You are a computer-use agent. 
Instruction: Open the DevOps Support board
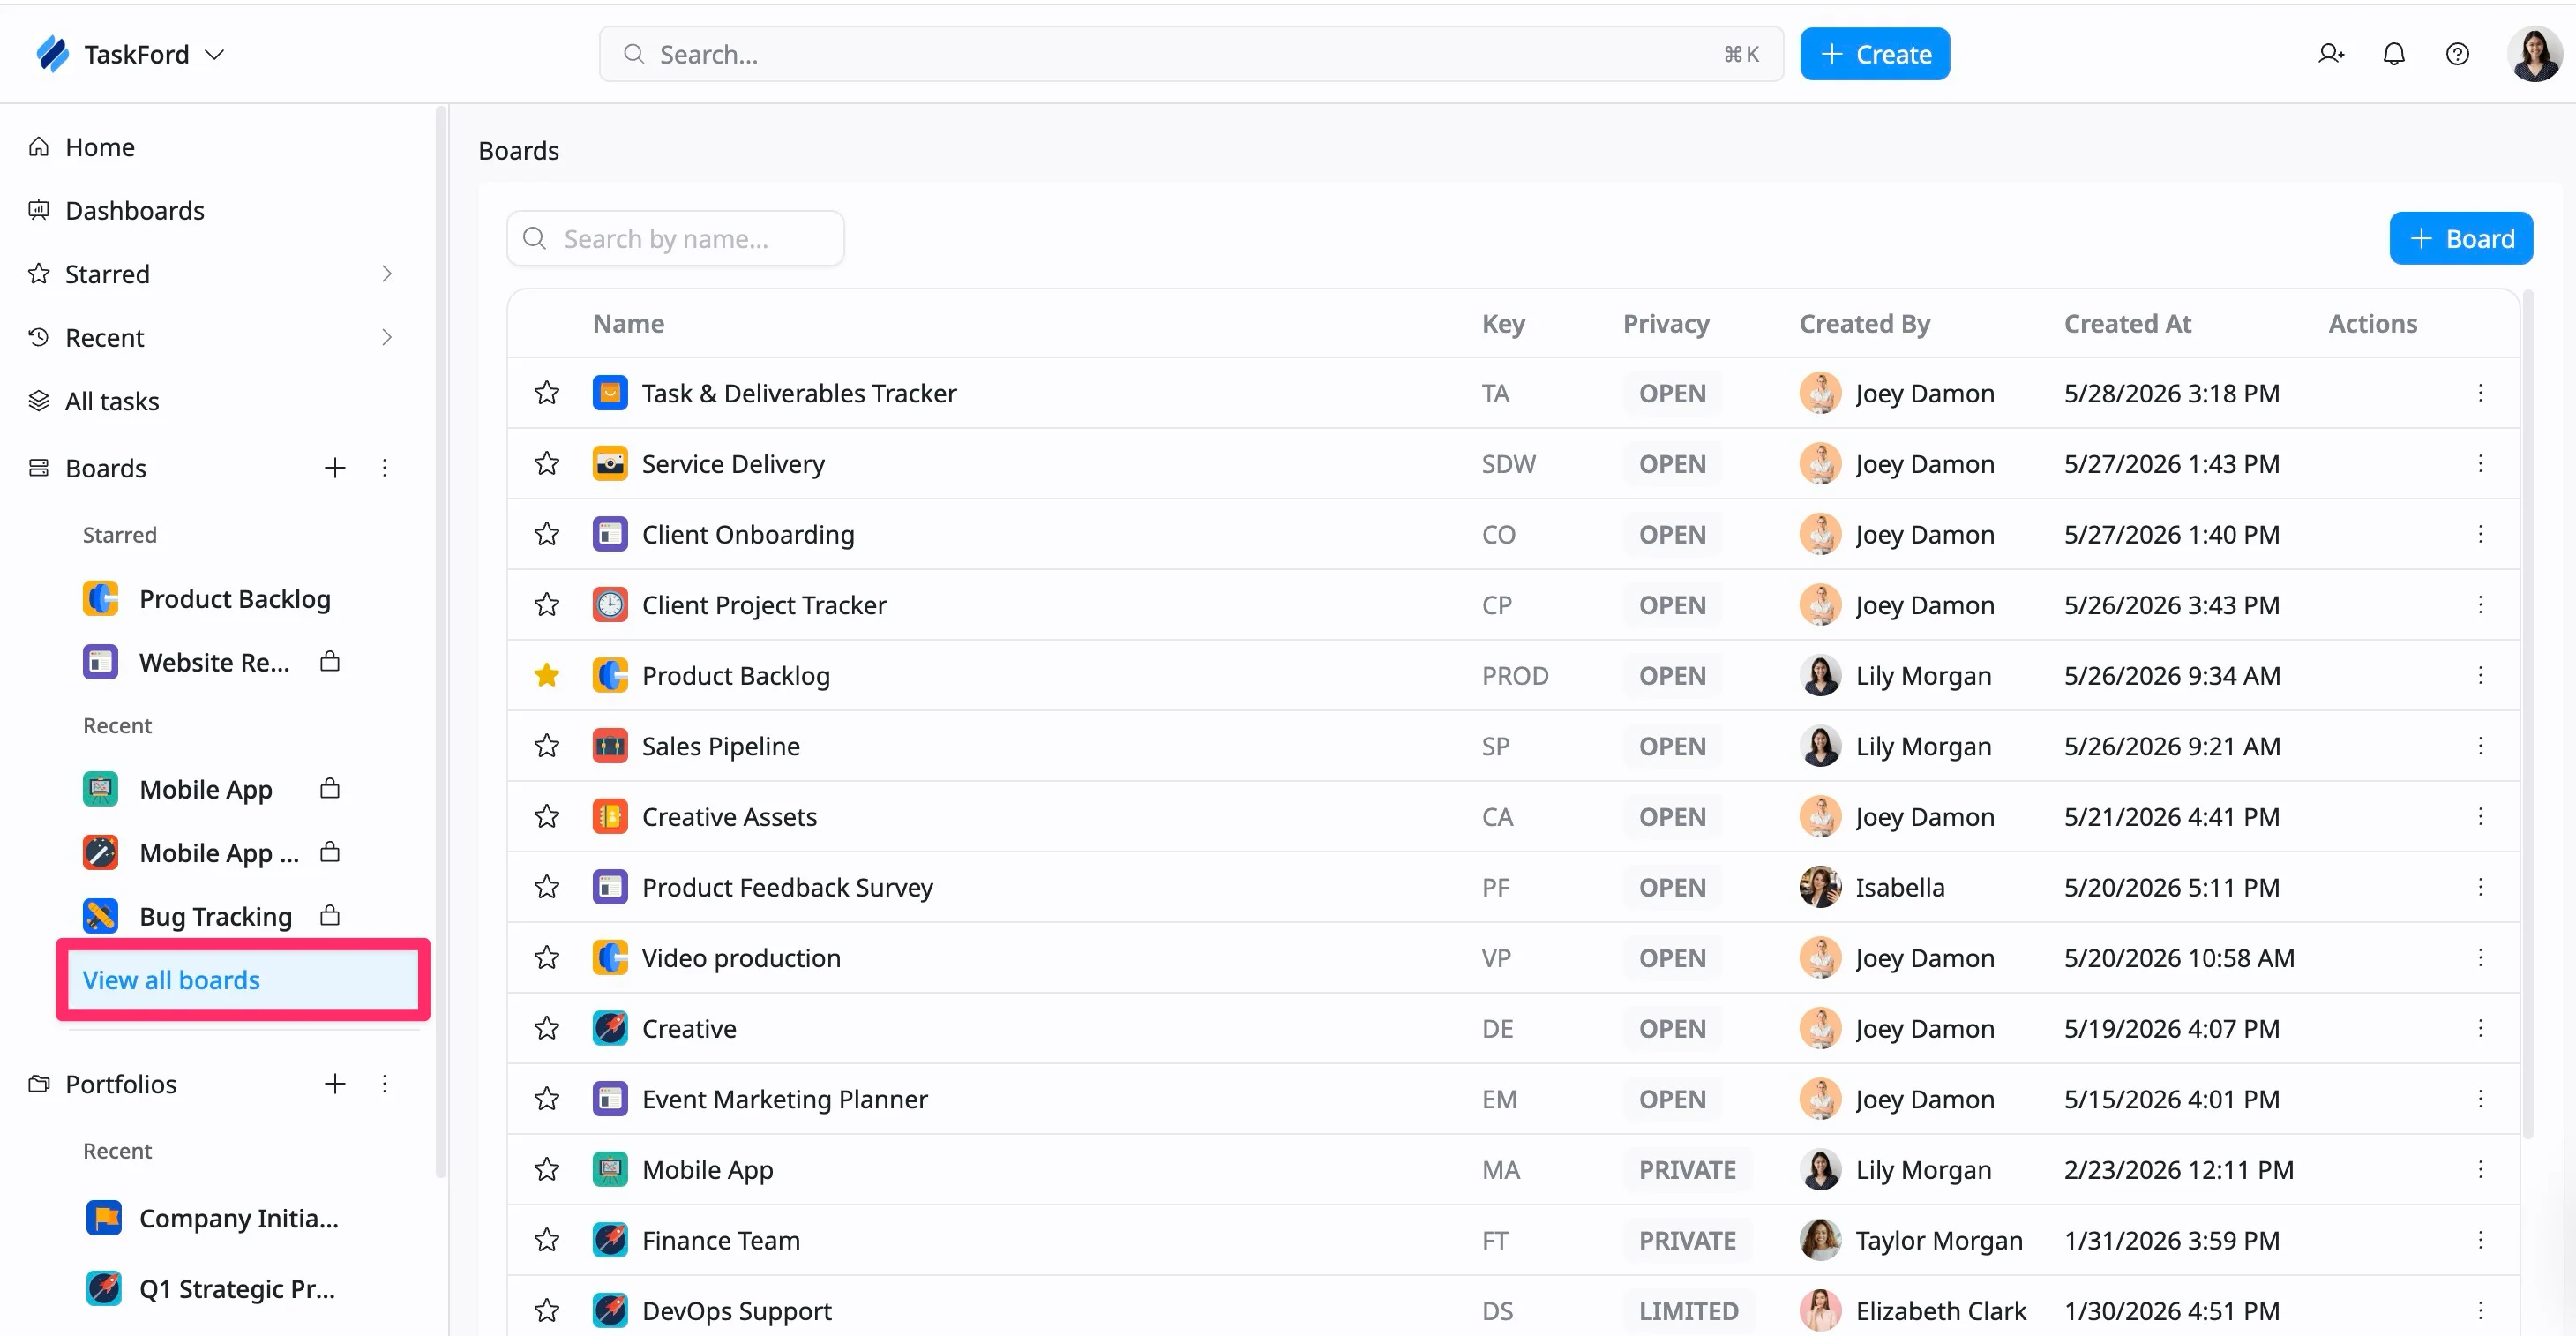(736, 1311)
